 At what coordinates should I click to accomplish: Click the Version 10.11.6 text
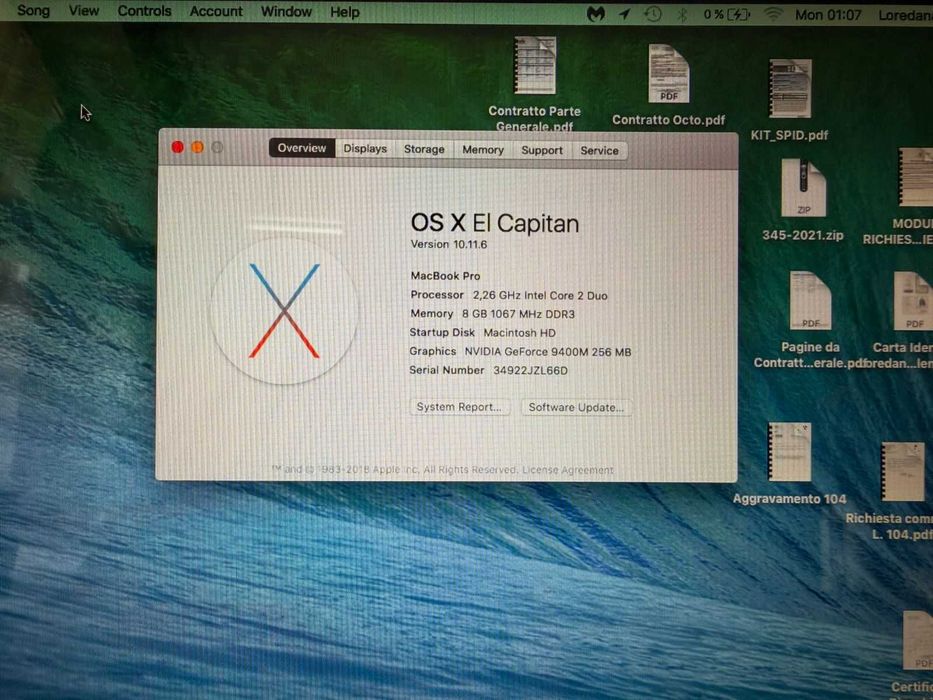click(x=449, y=245)
